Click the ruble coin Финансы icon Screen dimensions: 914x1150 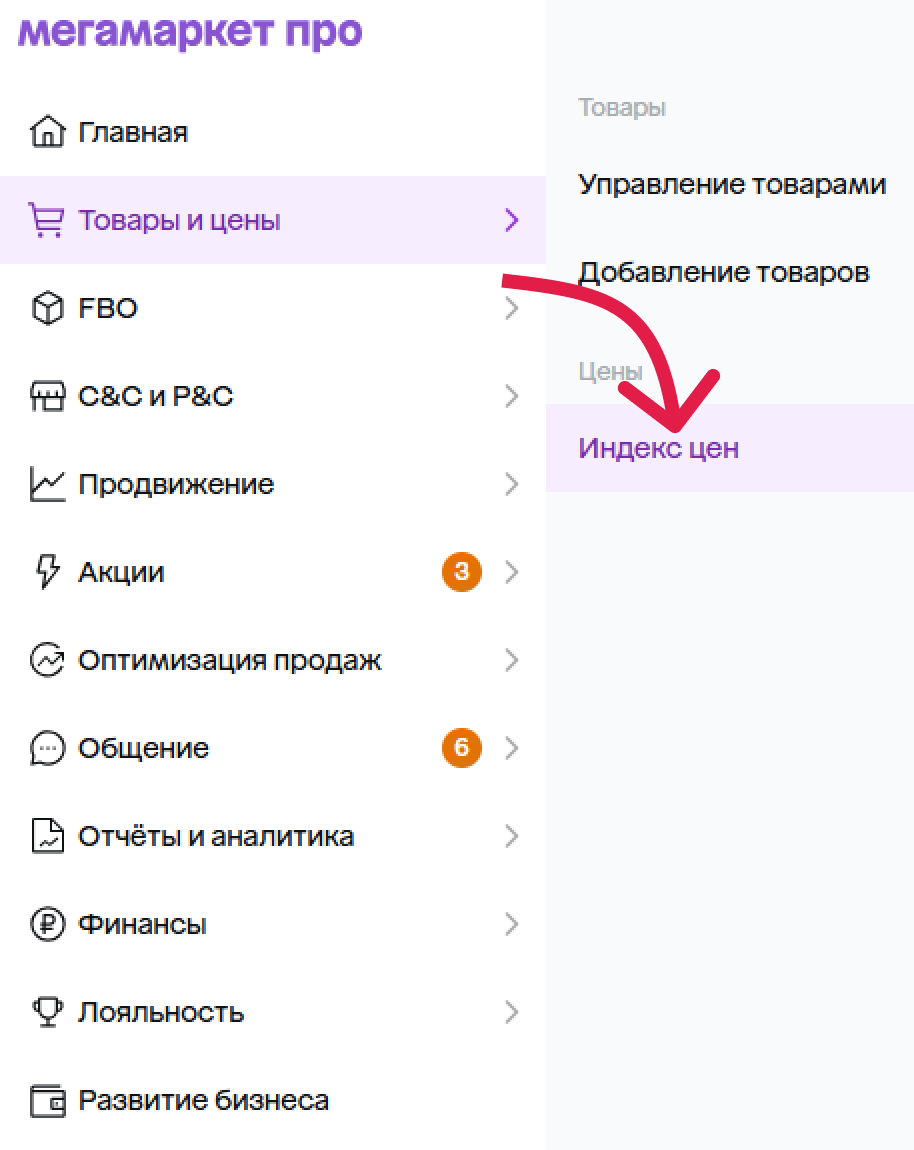click(x=47, y=924)
